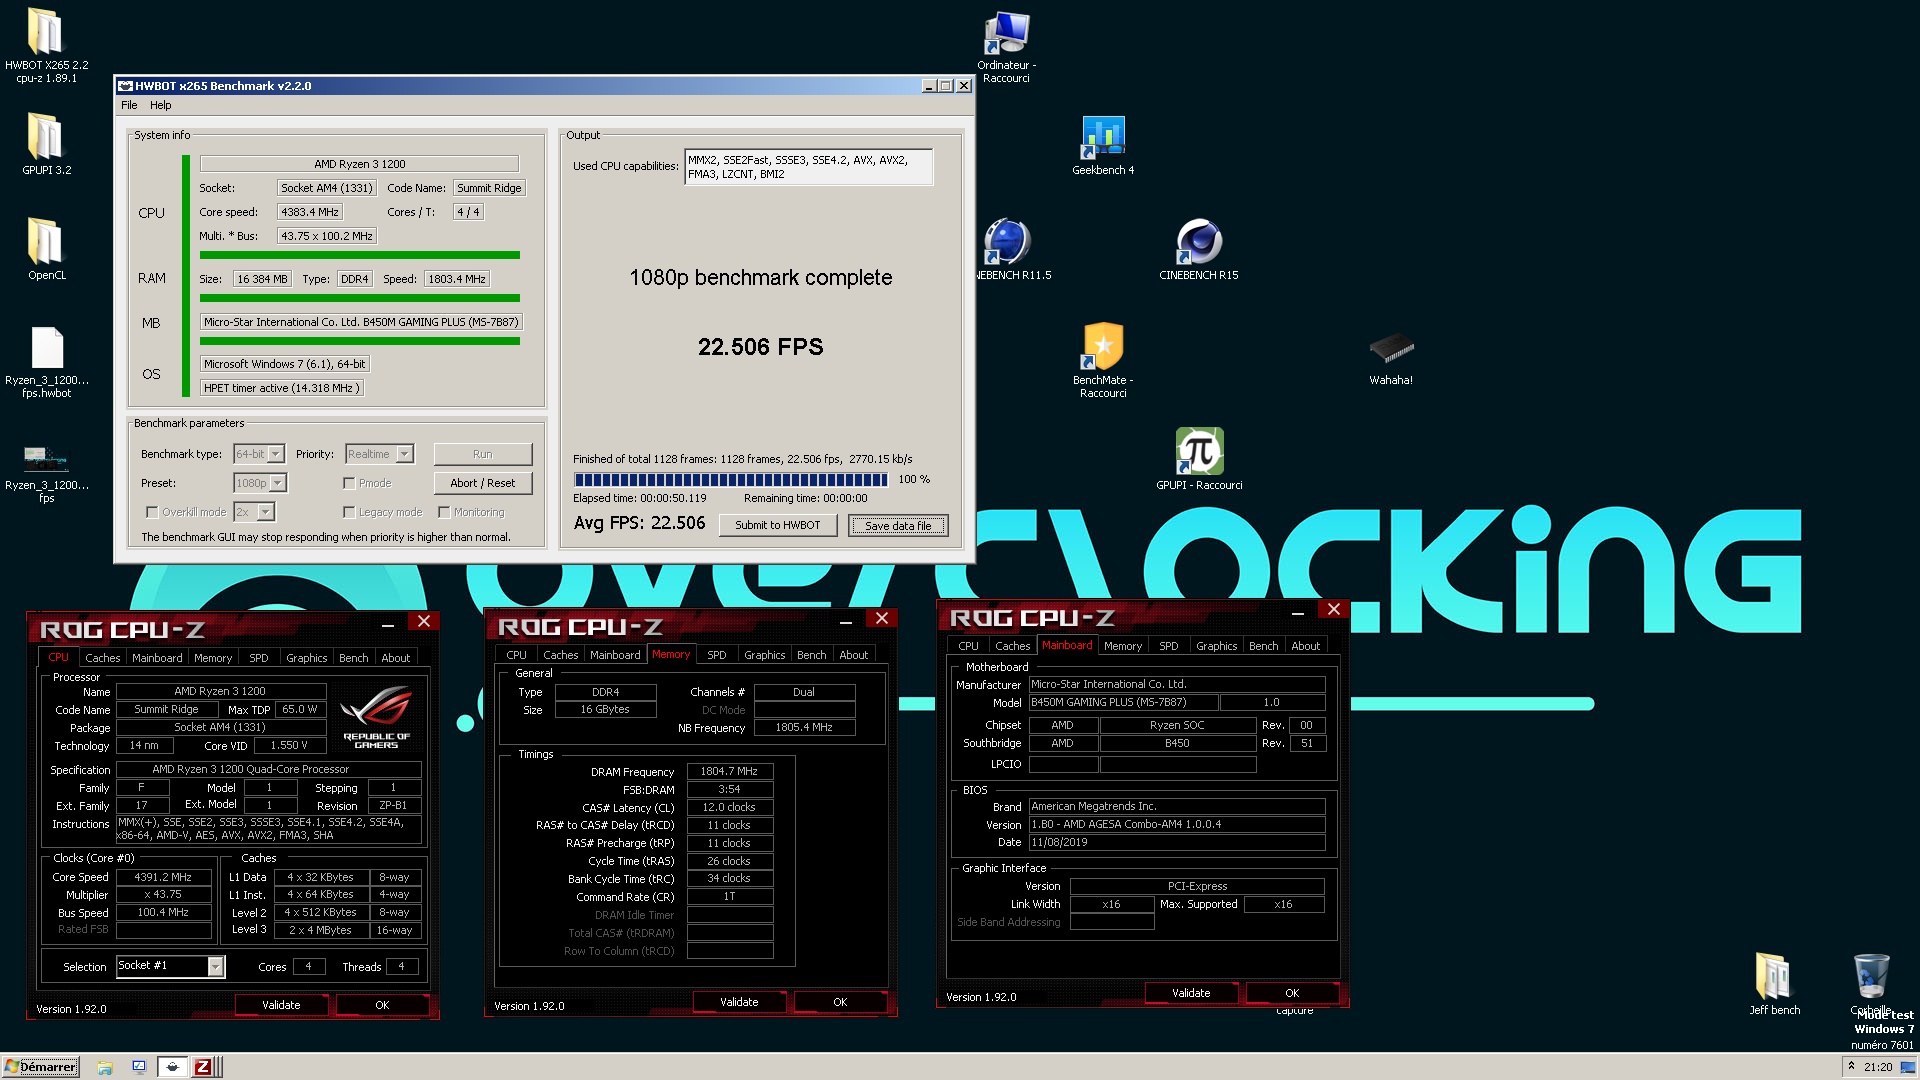Click the 22.506 FPS result text
This screenshot has width=1920, height=1080.
pos(760,347)
